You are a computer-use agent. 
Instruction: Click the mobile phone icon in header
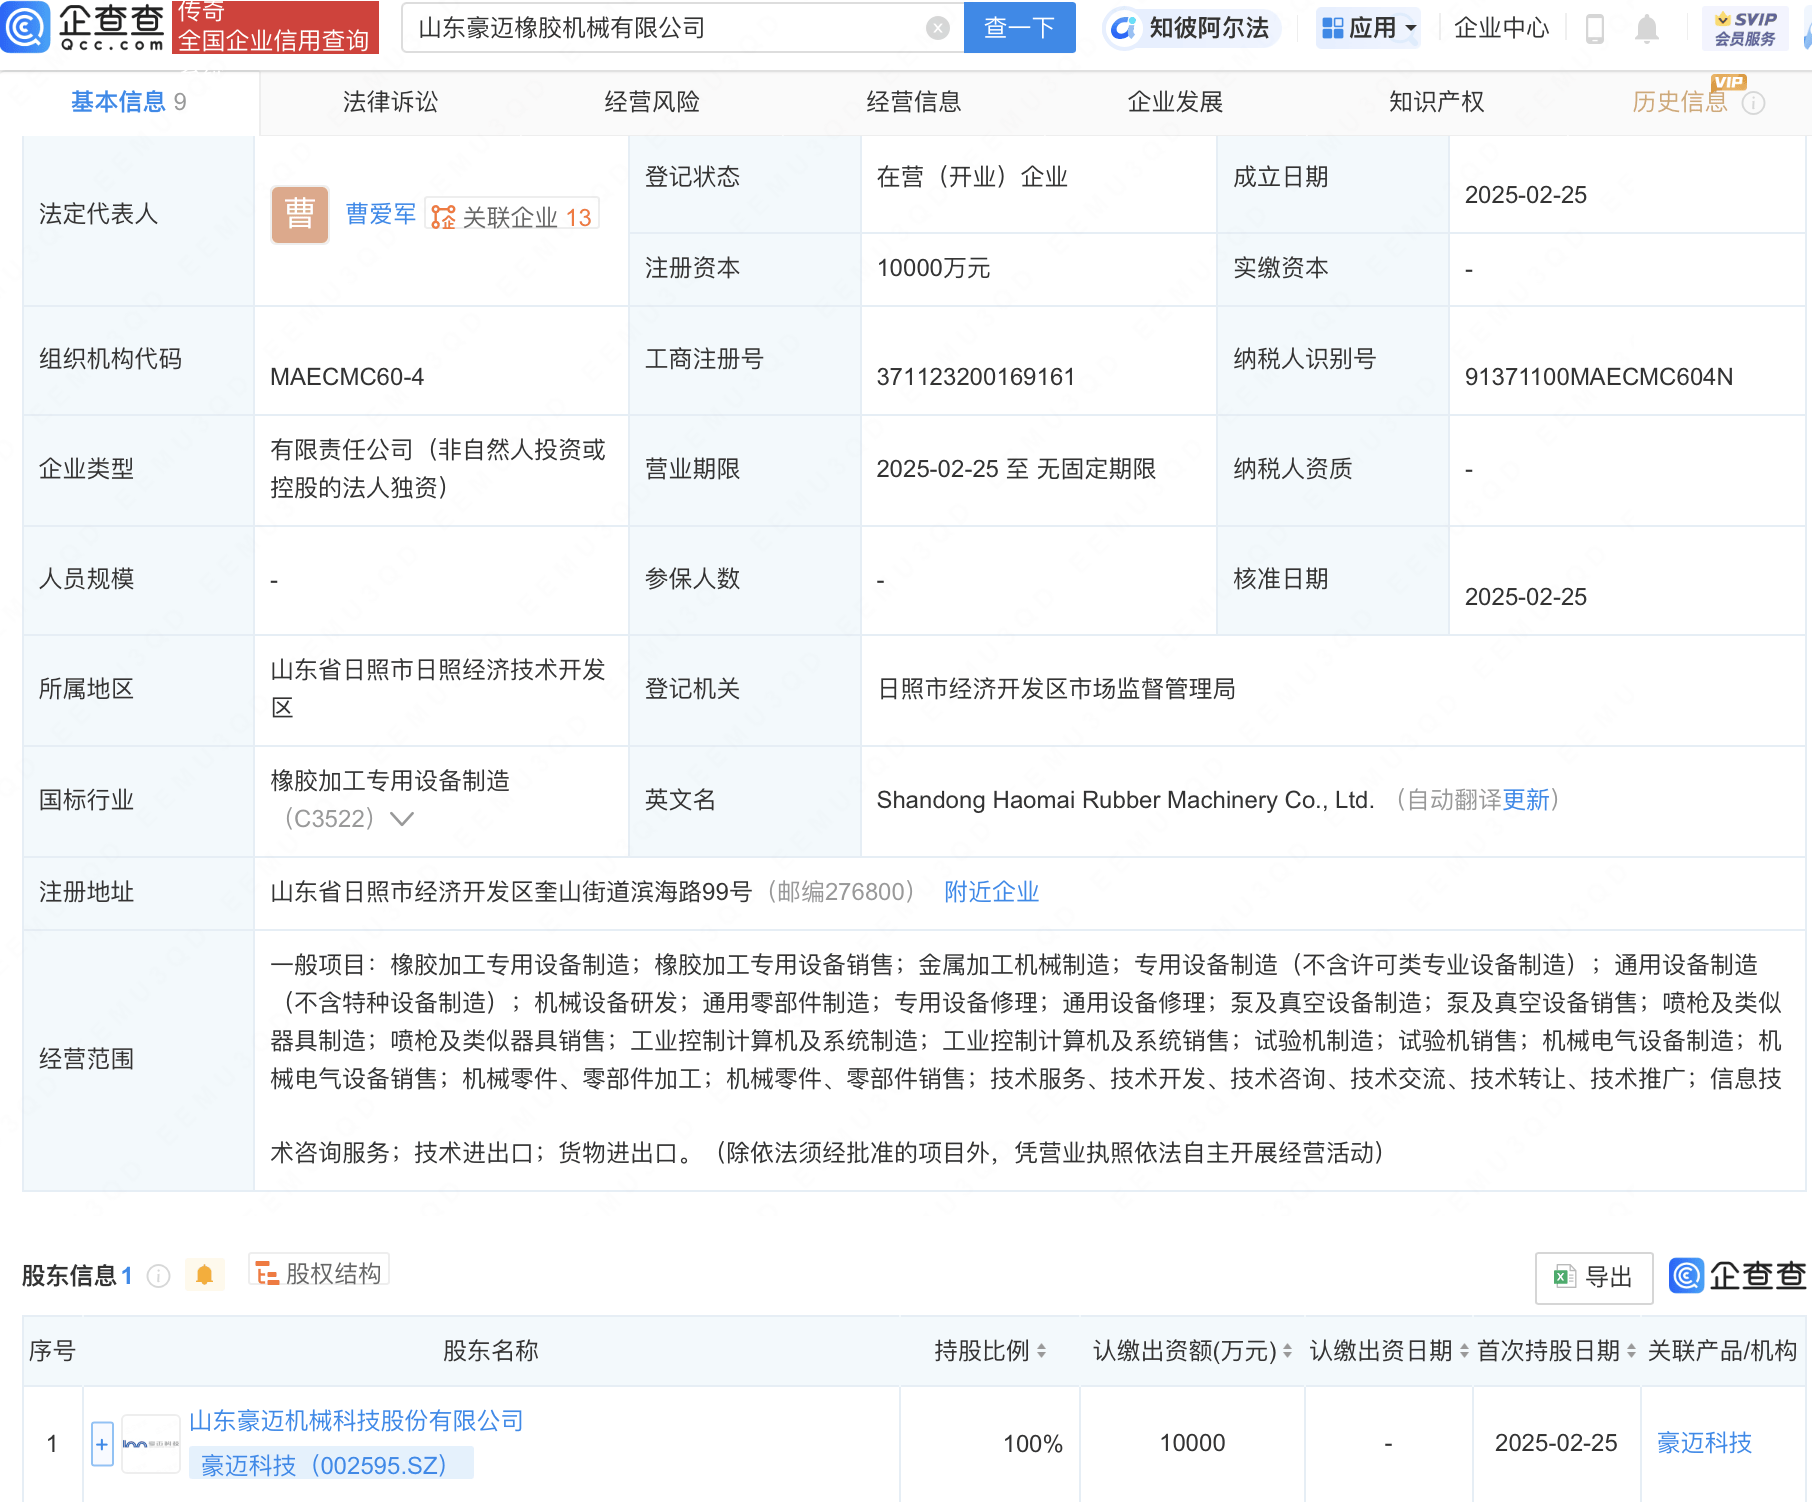[x=1595, y=29]
